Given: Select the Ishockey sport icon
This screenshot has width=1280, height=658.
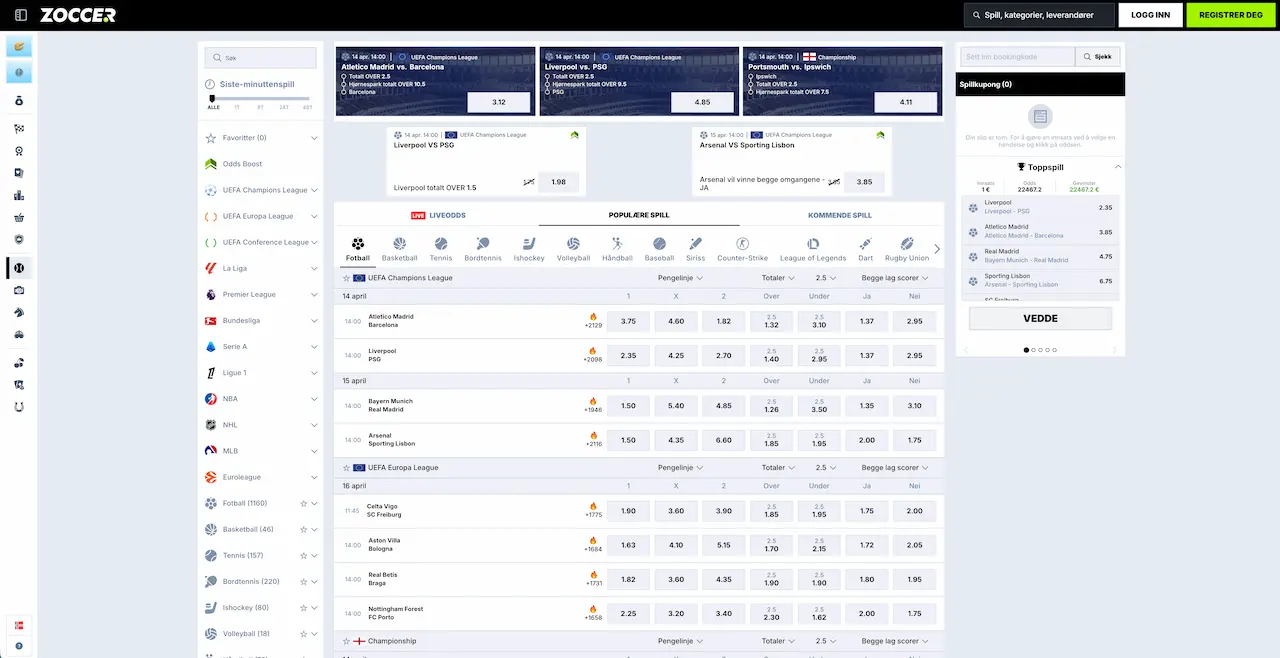Looking at the screenshot, I should (530, 243).
